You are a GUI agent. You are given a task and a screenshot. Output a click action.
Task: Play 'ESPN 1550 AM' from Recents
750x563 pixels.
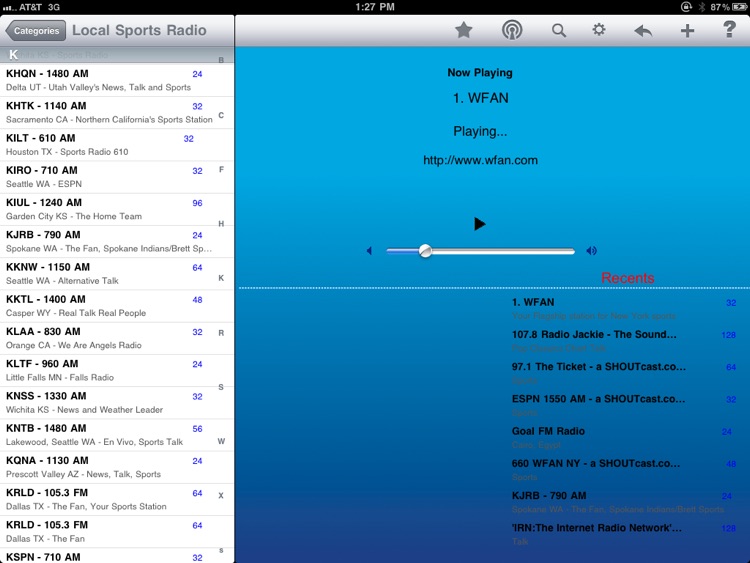624,405
